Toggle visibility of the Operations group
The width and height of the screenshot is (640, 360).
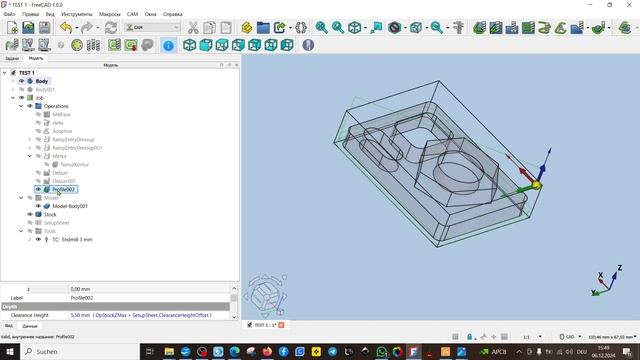(x=30, y=106)
